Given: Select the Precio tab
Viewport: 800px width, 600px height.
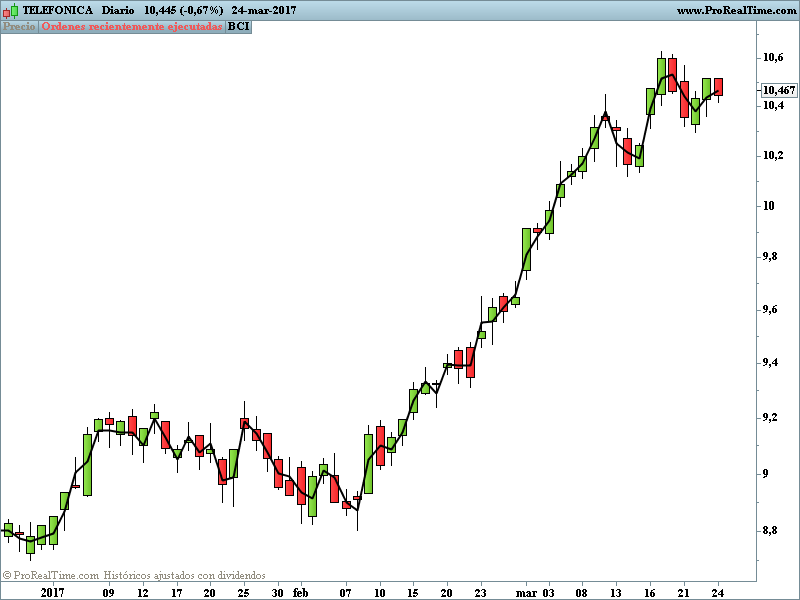Looking at the screenshot, I should [19, 27].
